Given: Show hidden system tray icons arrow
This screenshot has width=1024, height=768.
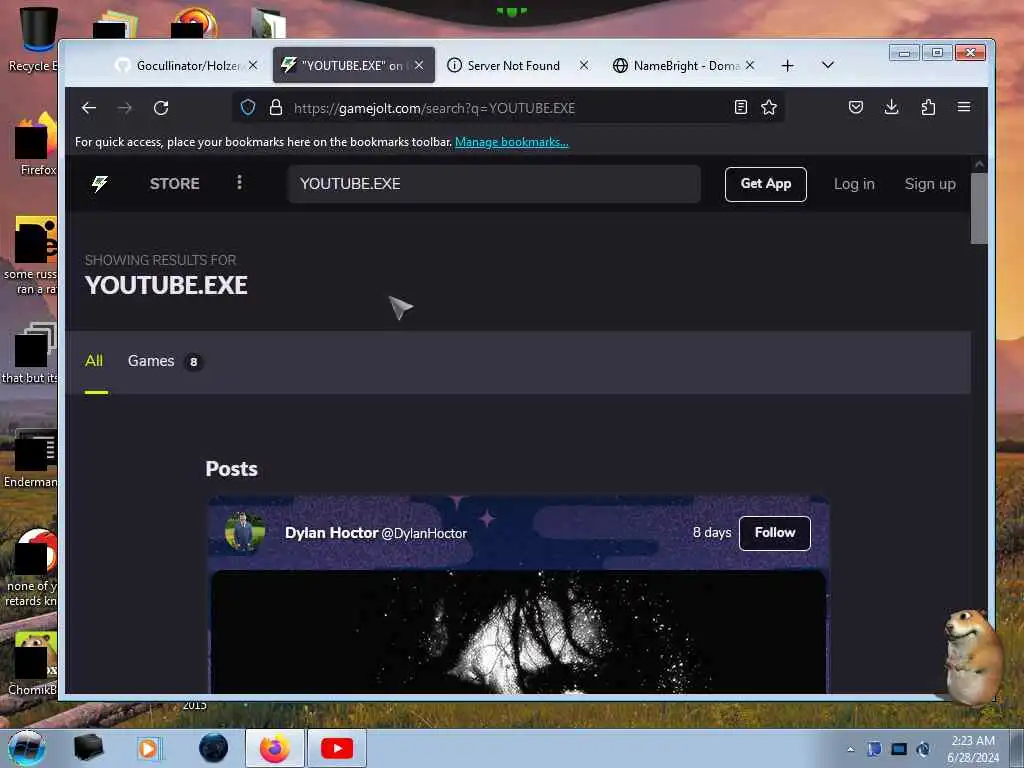Looking at the screenshot, I should [850, 749].
